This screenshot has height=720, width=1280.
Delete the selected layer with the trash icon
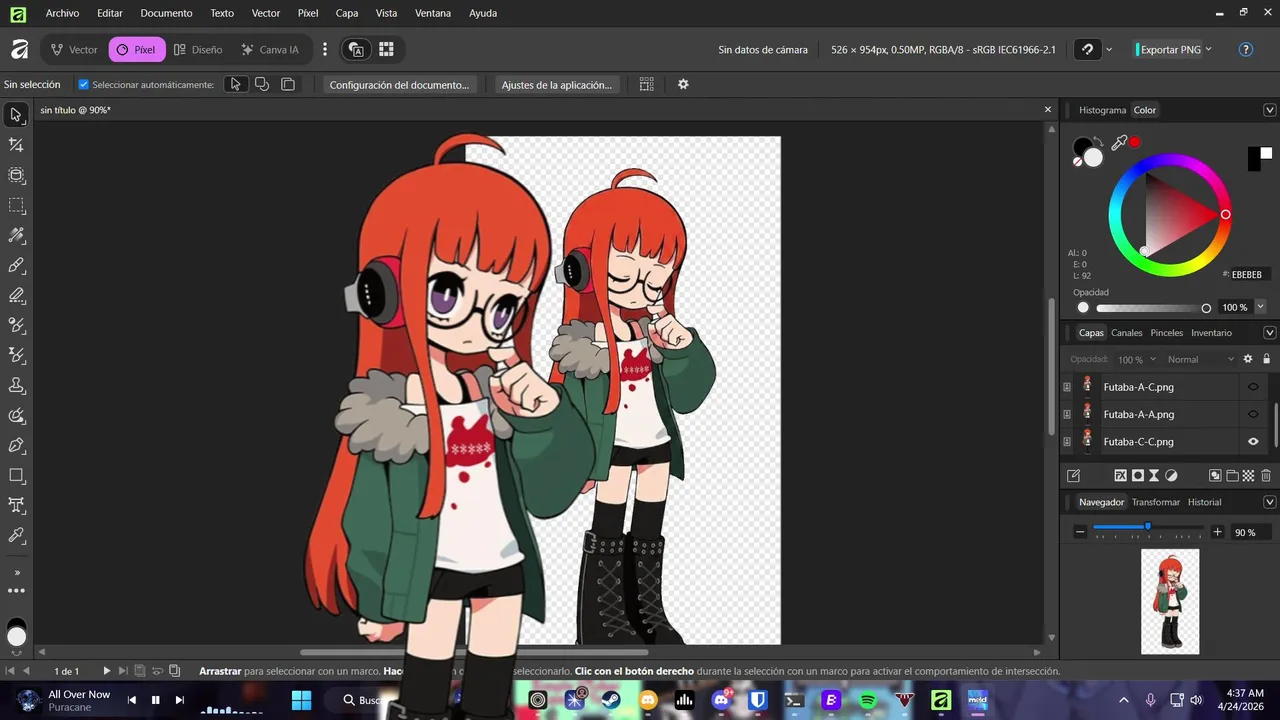click(1266, 476)
